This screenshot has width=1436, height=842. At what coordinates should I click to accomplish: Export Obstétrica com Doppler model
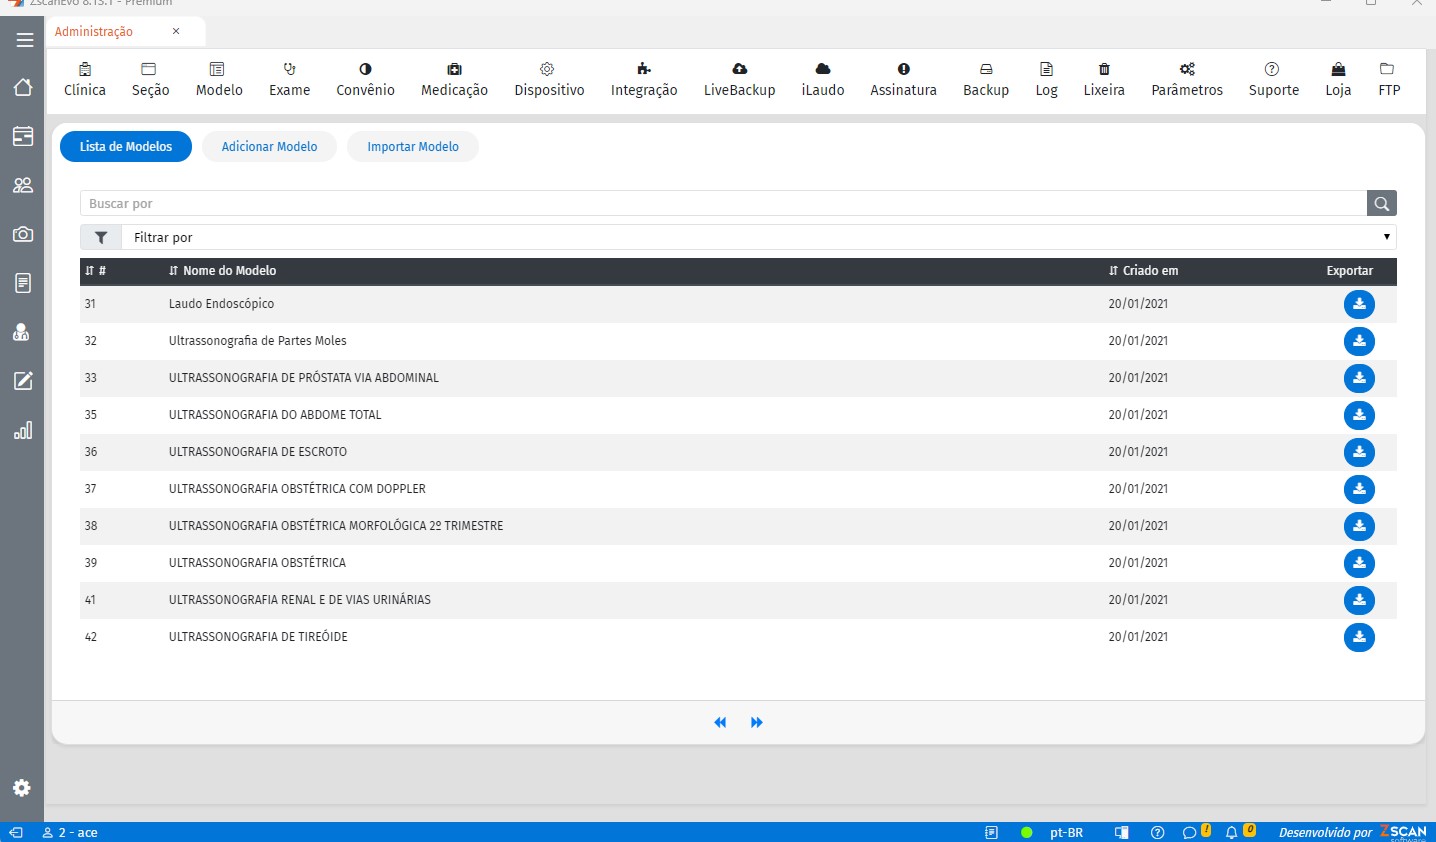1359,489
